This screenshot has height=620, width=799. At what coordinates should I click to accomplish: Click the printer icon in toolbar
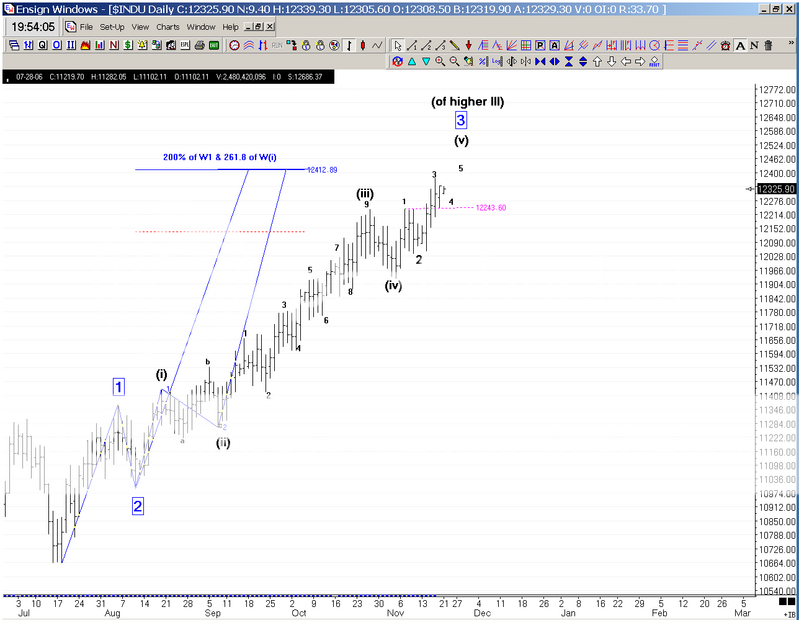[200, 46]
